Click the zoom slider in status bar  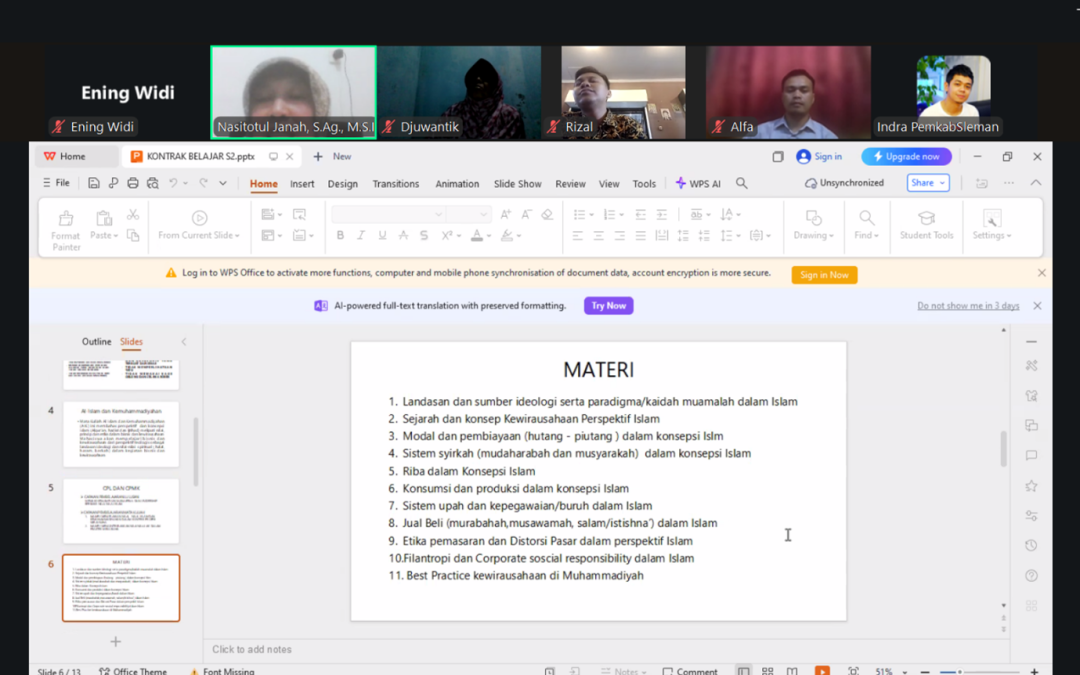pyautogui.click(x=979, y=672)
